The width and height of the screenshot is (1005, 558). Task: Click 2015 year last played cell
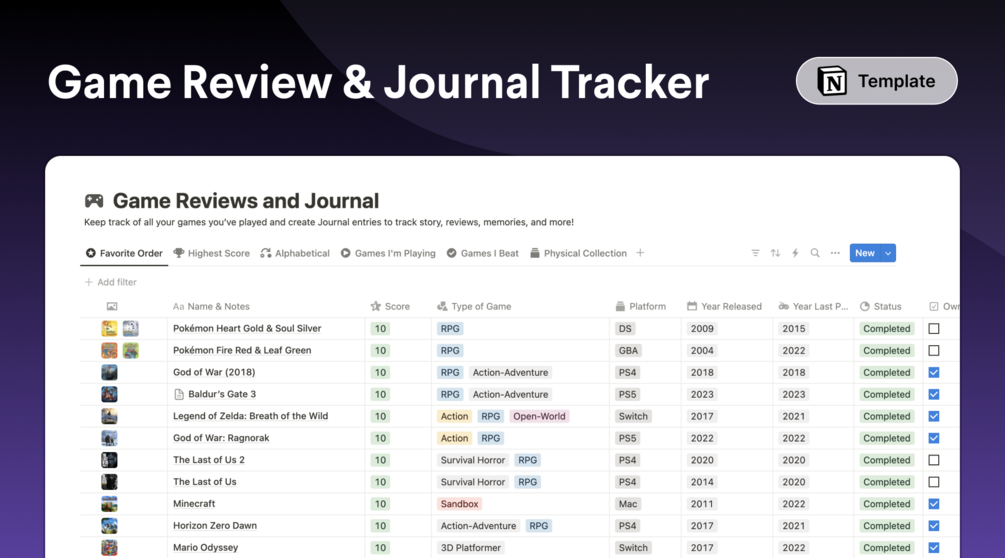(x=793, y=329)
